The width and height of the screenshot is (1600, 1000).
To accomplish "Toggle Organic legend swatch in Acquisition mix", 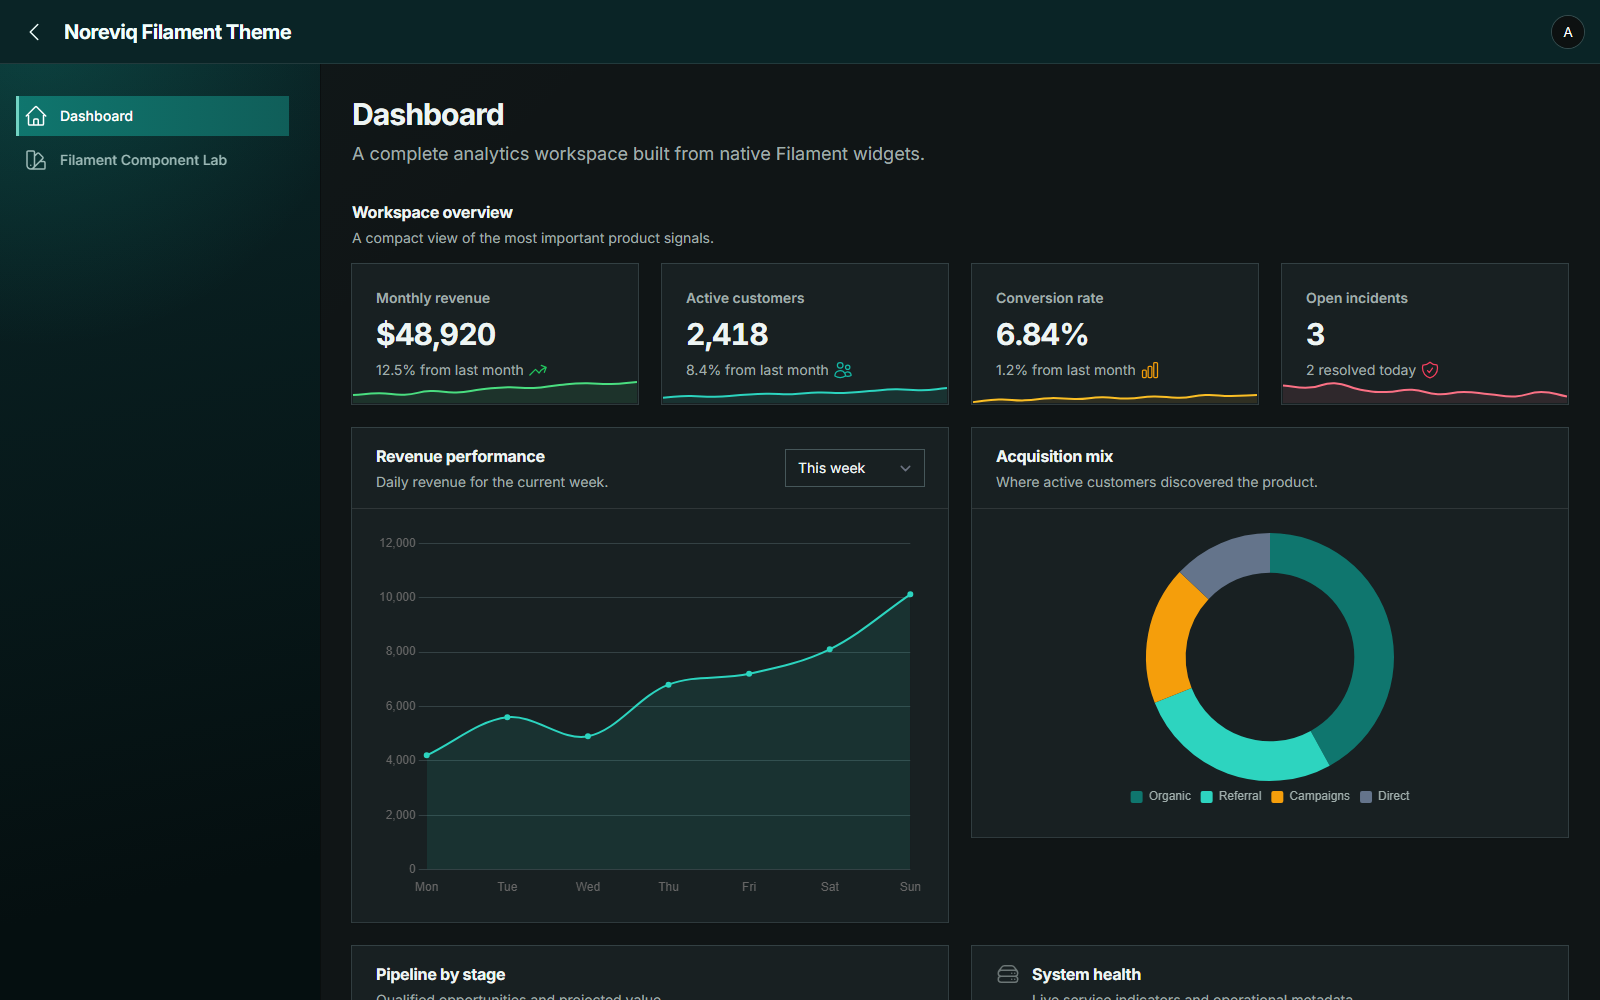I will coord(1136,797).
